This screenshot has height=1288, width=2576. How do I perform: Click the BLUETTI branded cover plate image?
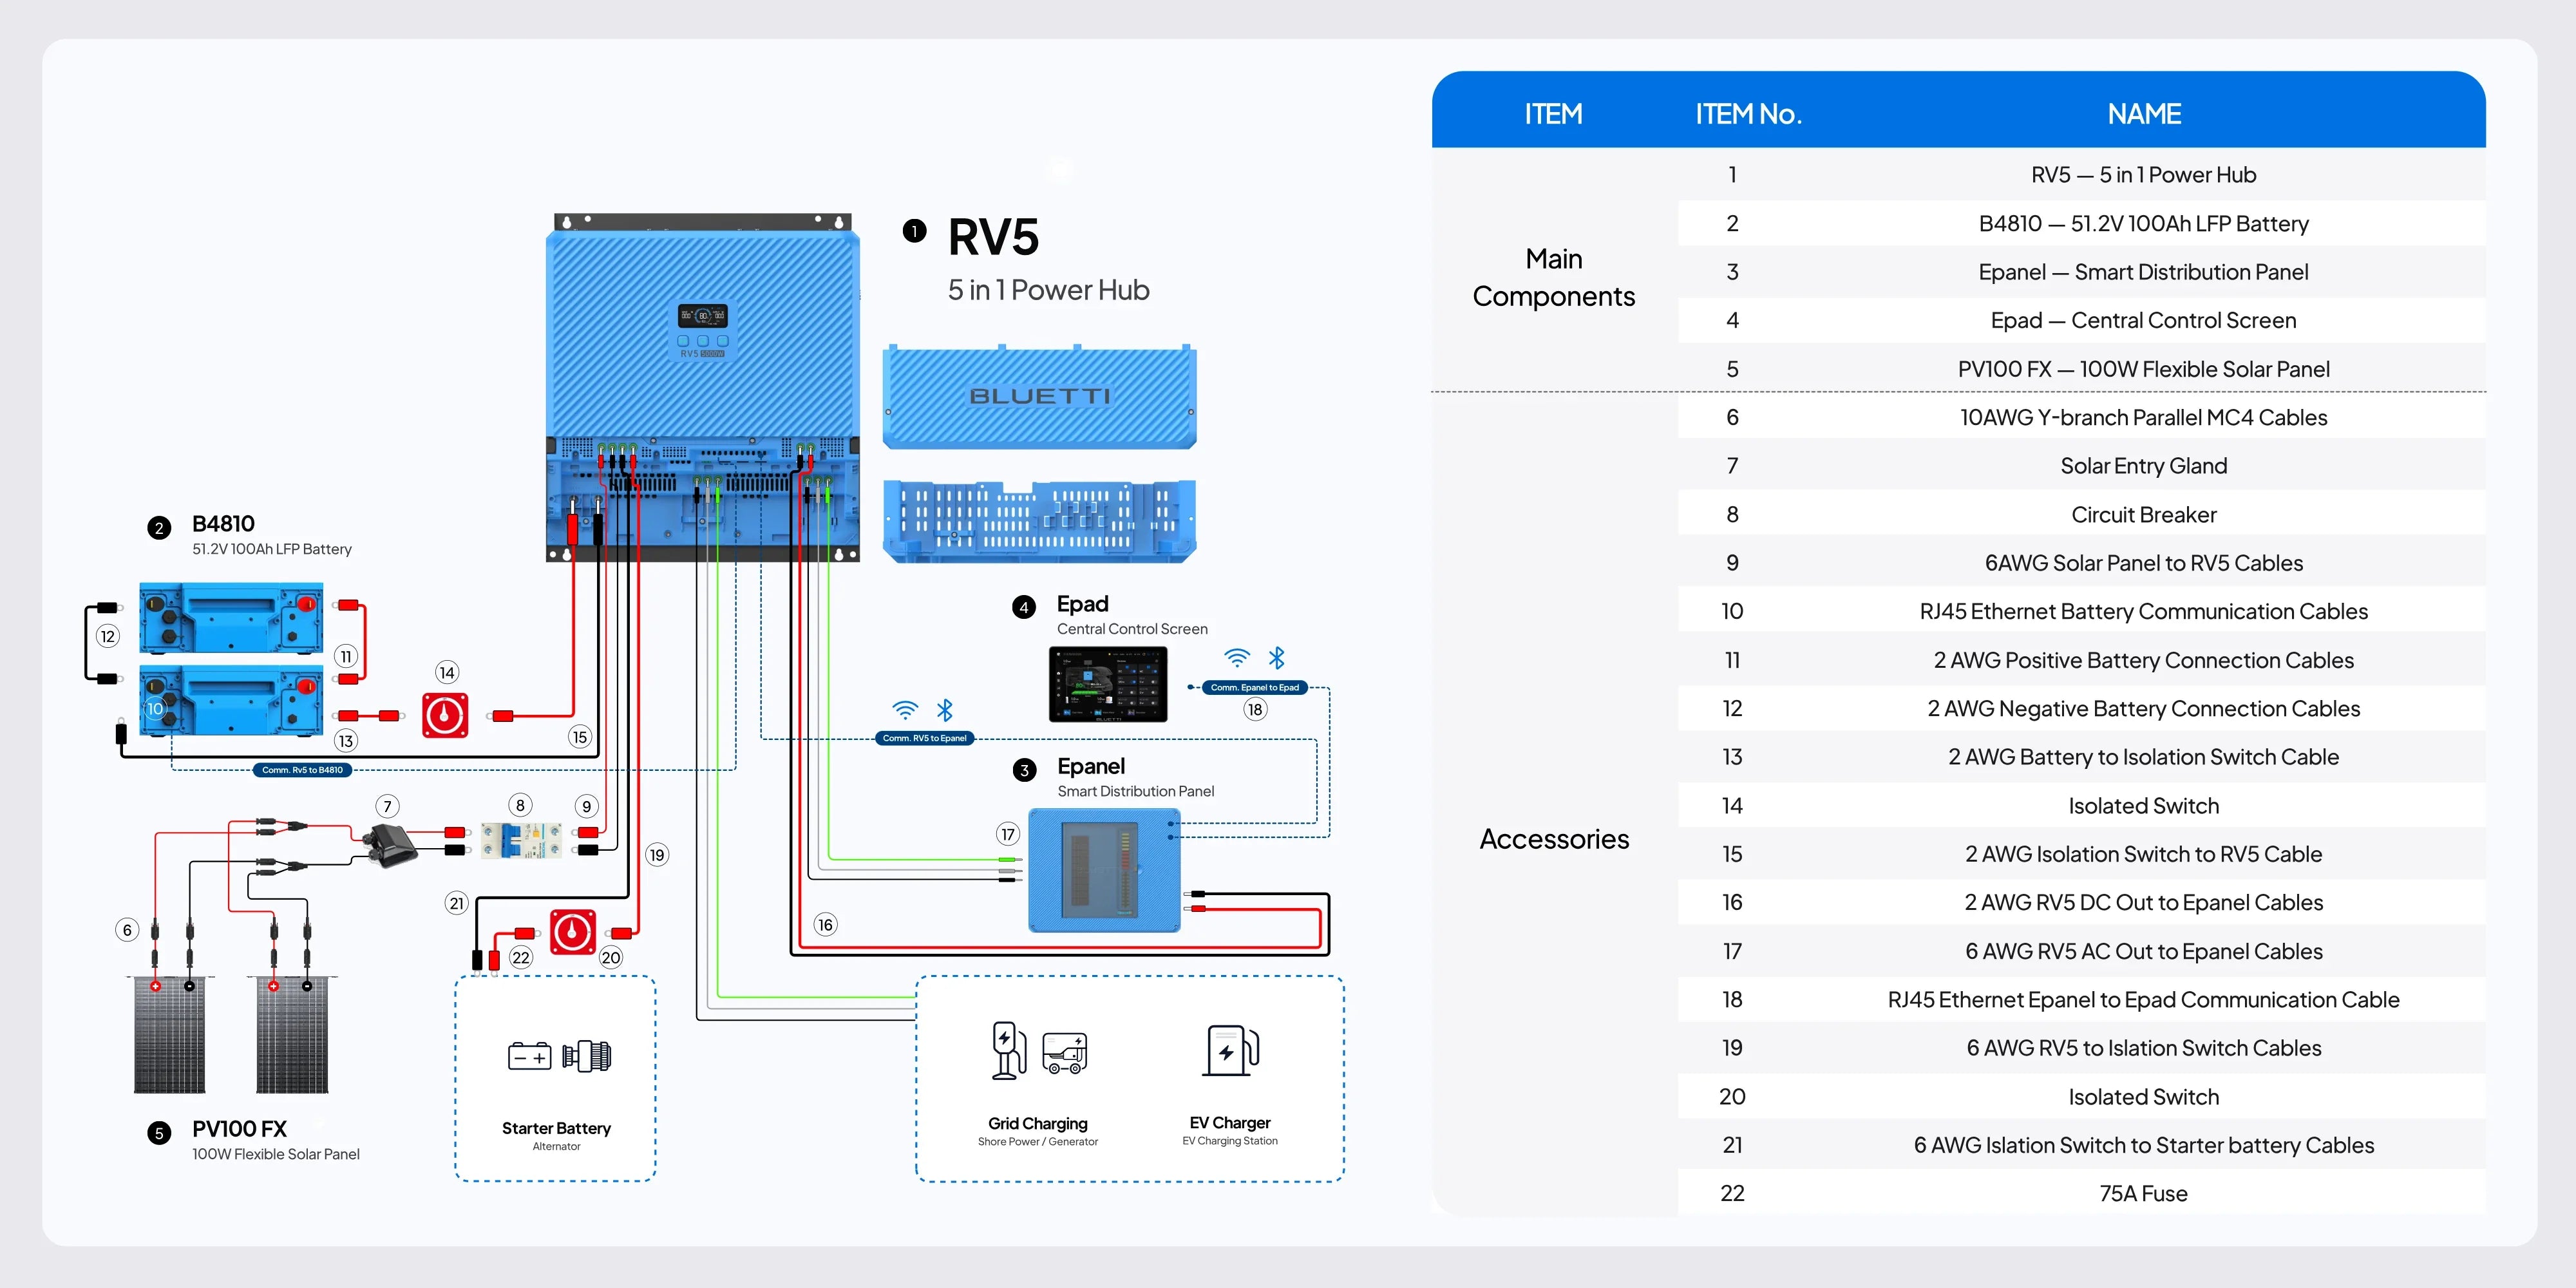click(x=1040, y=397)
